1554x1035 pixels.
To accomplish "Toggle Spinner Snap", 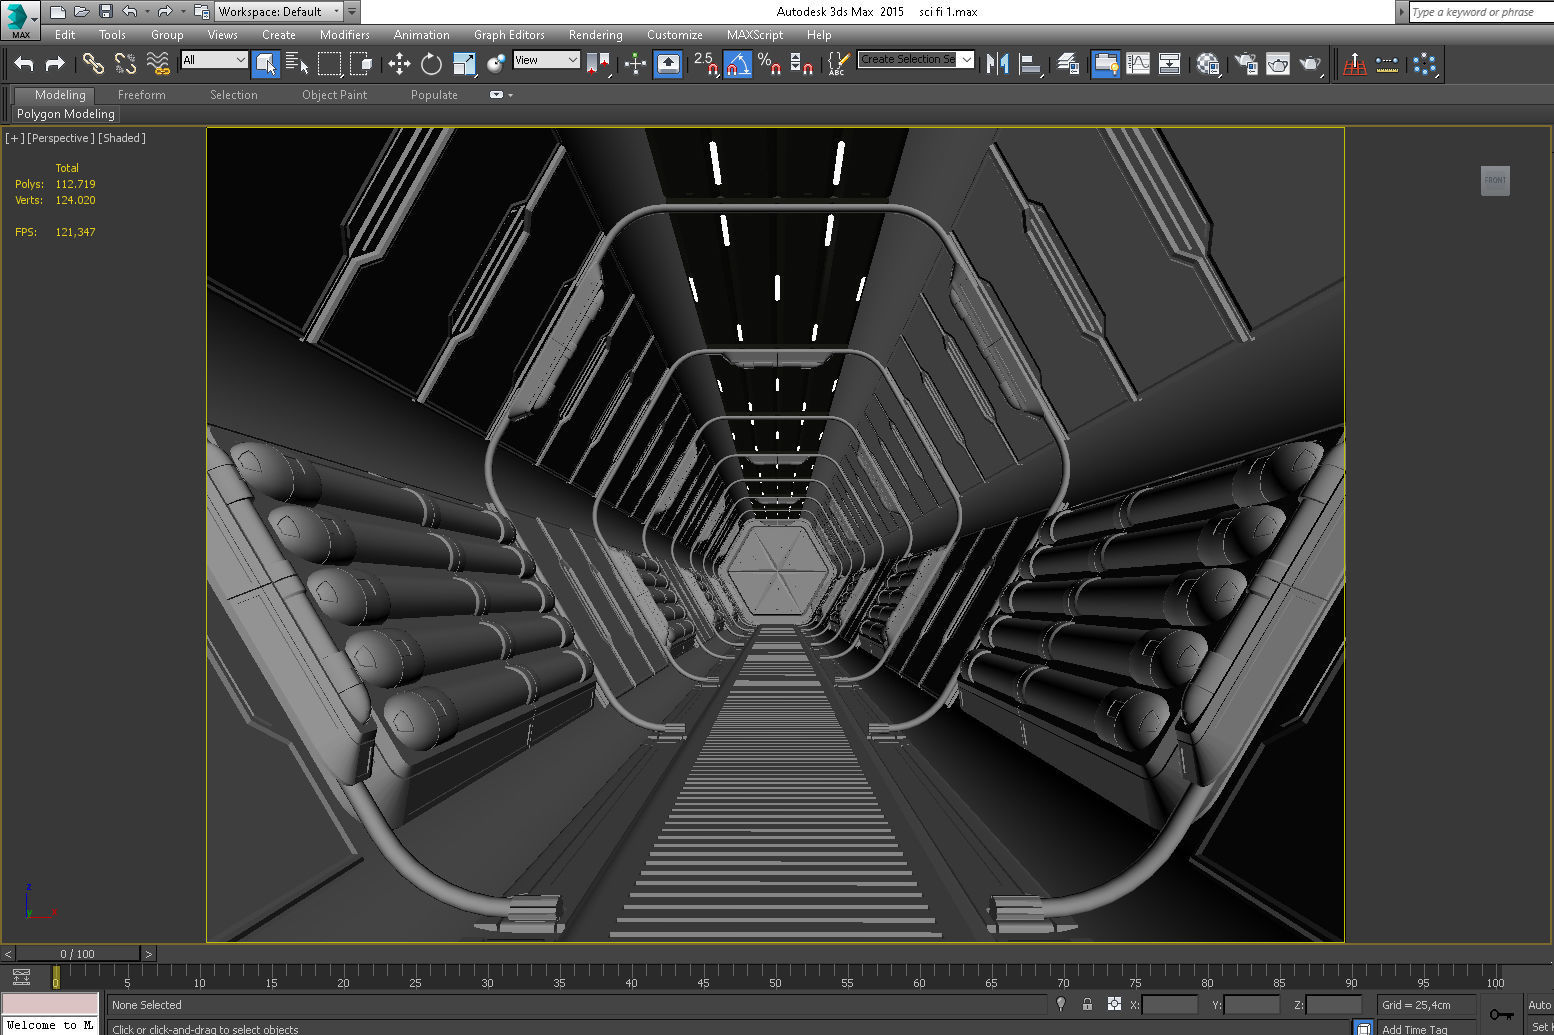I will [801, 64].
